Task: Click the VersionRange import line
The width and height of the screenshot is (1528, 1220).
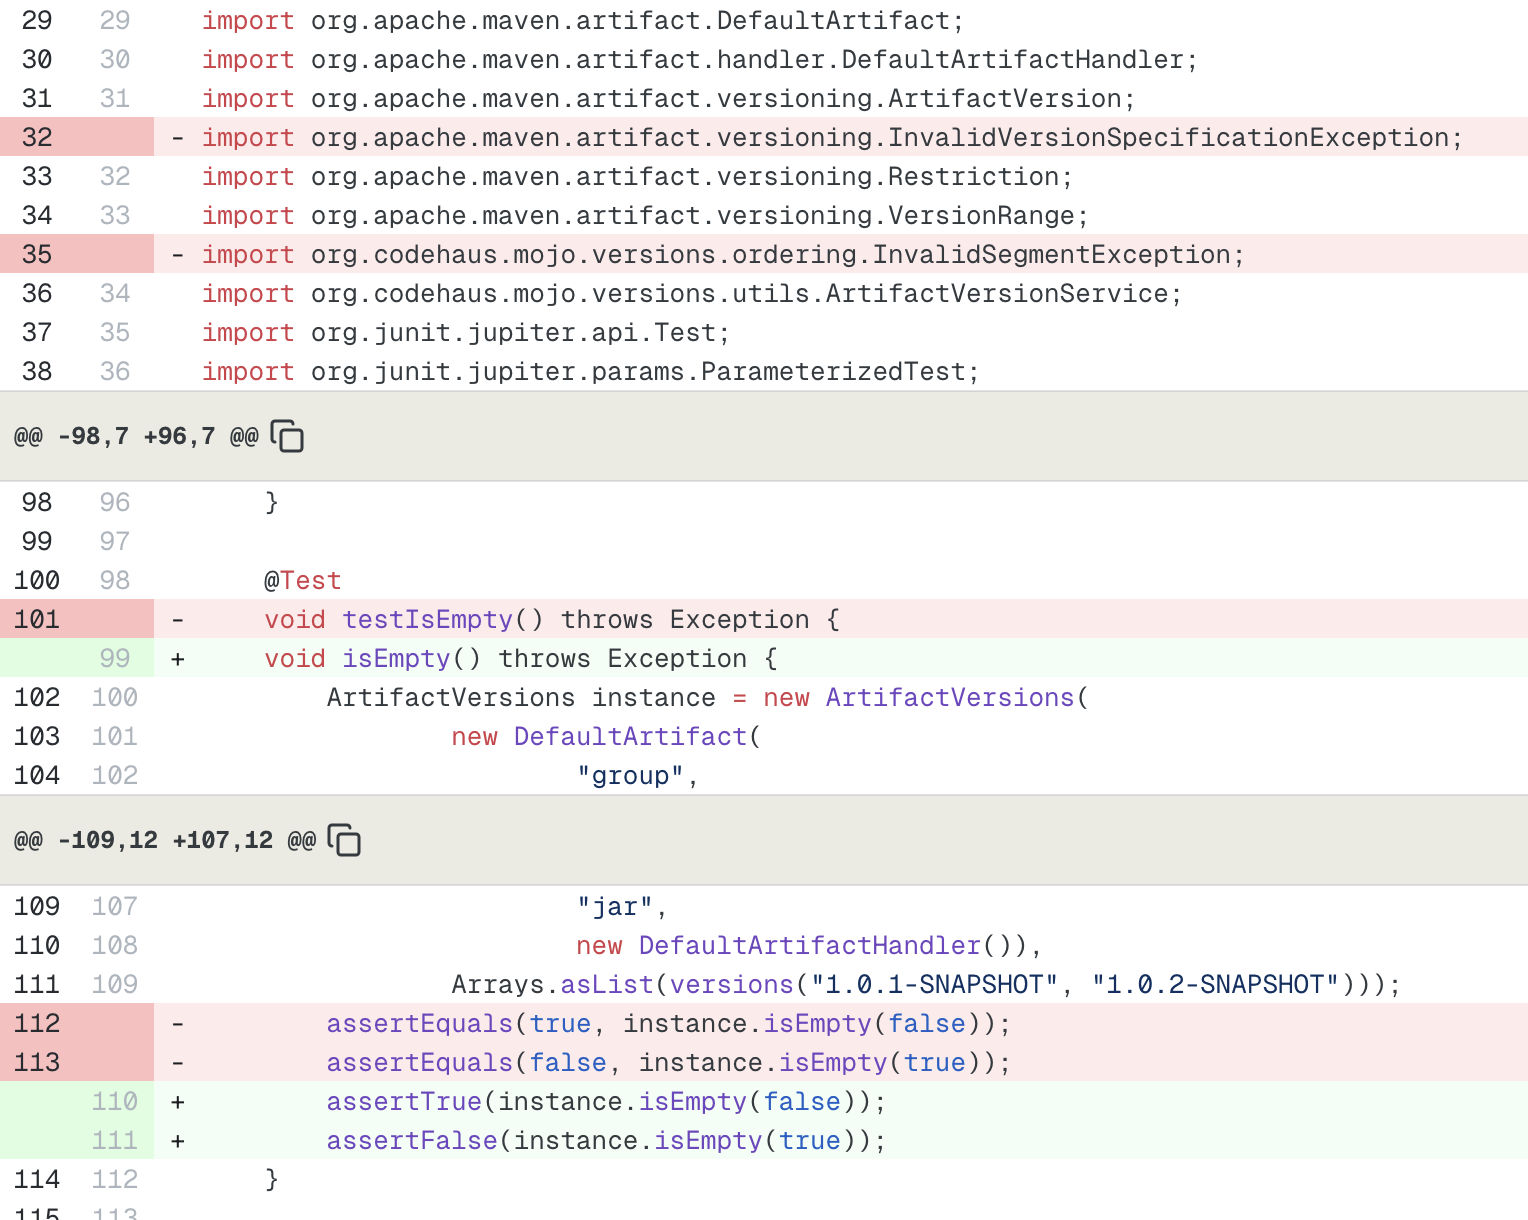Action: click(x=645, y=215)
